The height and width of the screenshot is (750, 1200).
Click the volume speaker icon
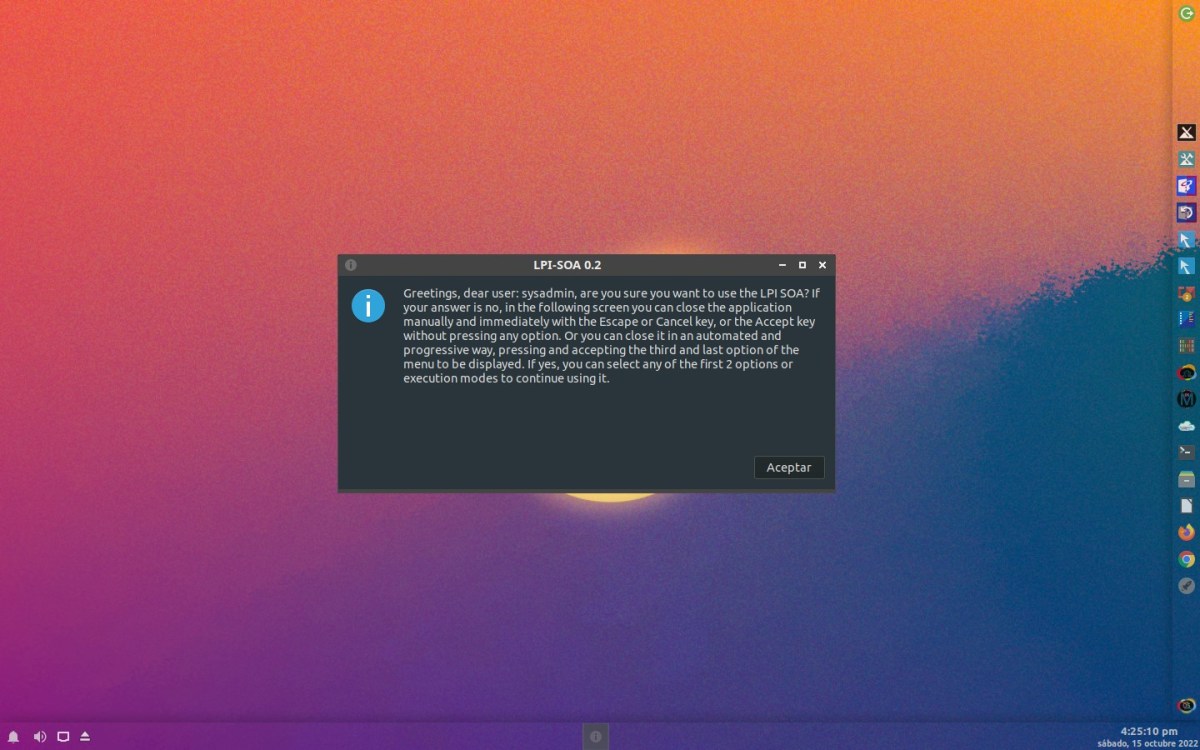click(x=39, y=737)
